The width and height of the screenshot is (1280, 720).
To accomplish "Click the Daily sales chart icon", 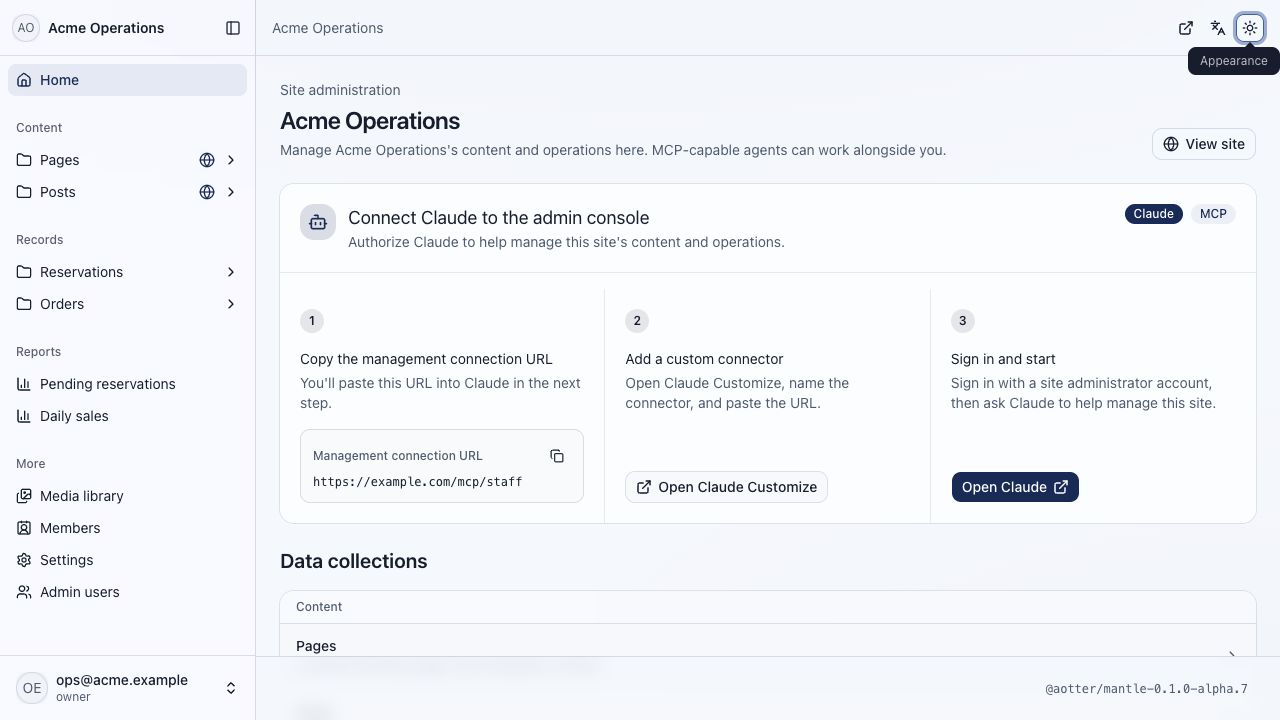I will pyautogui.click(x=24, y=416).
